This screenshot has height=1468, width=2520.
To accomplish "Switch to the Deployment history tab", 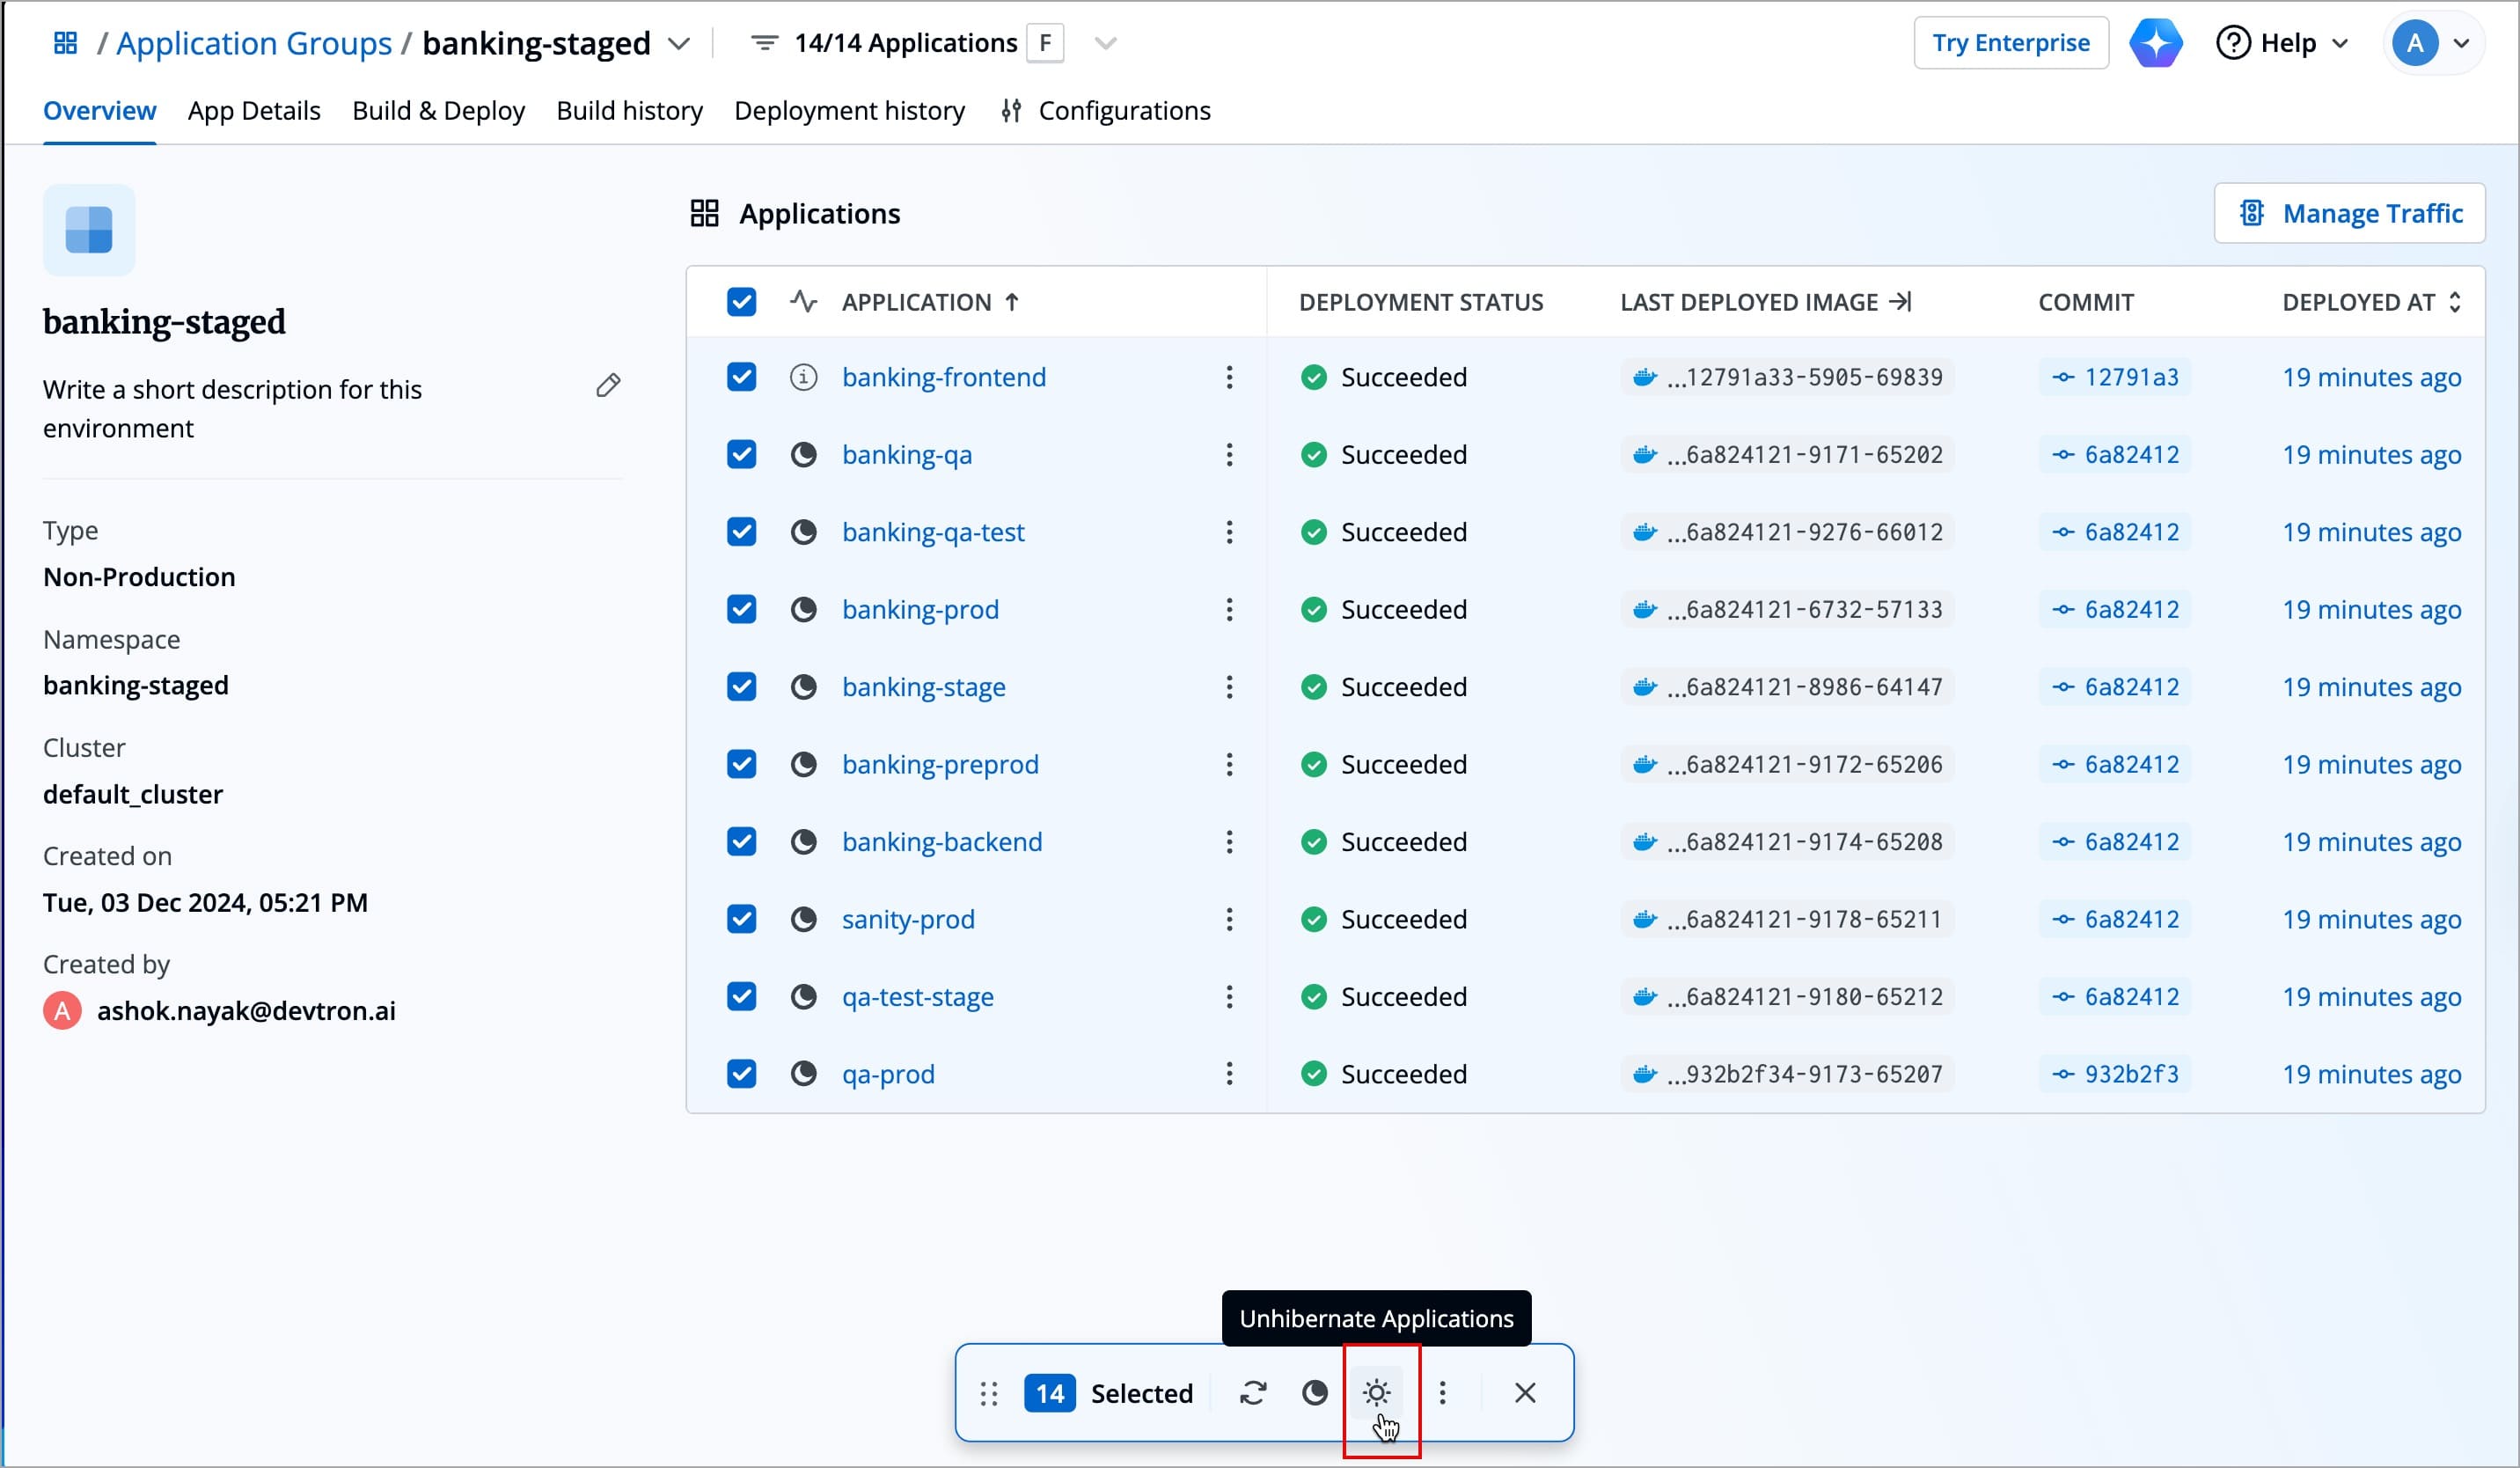I will tap(850, 110).
